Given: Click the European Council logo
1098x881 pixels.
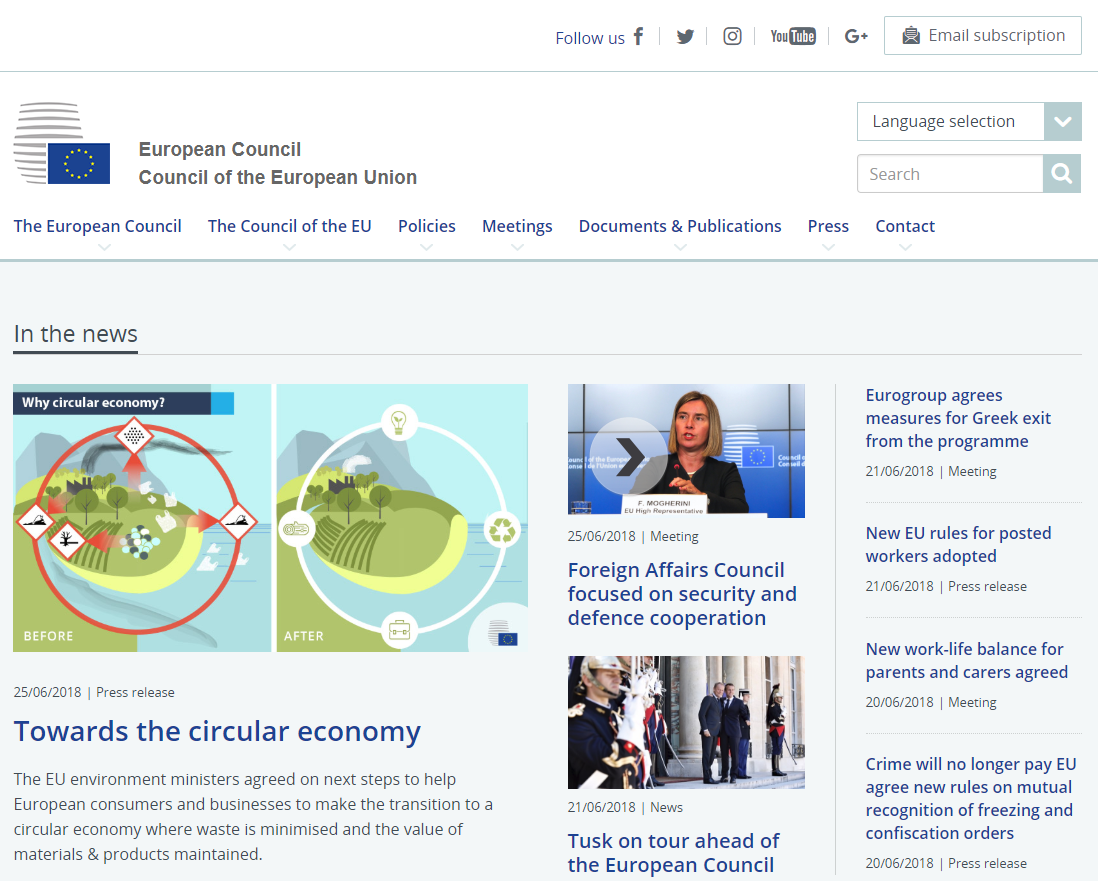Looking at the screenshot, I should click(62, 144).
